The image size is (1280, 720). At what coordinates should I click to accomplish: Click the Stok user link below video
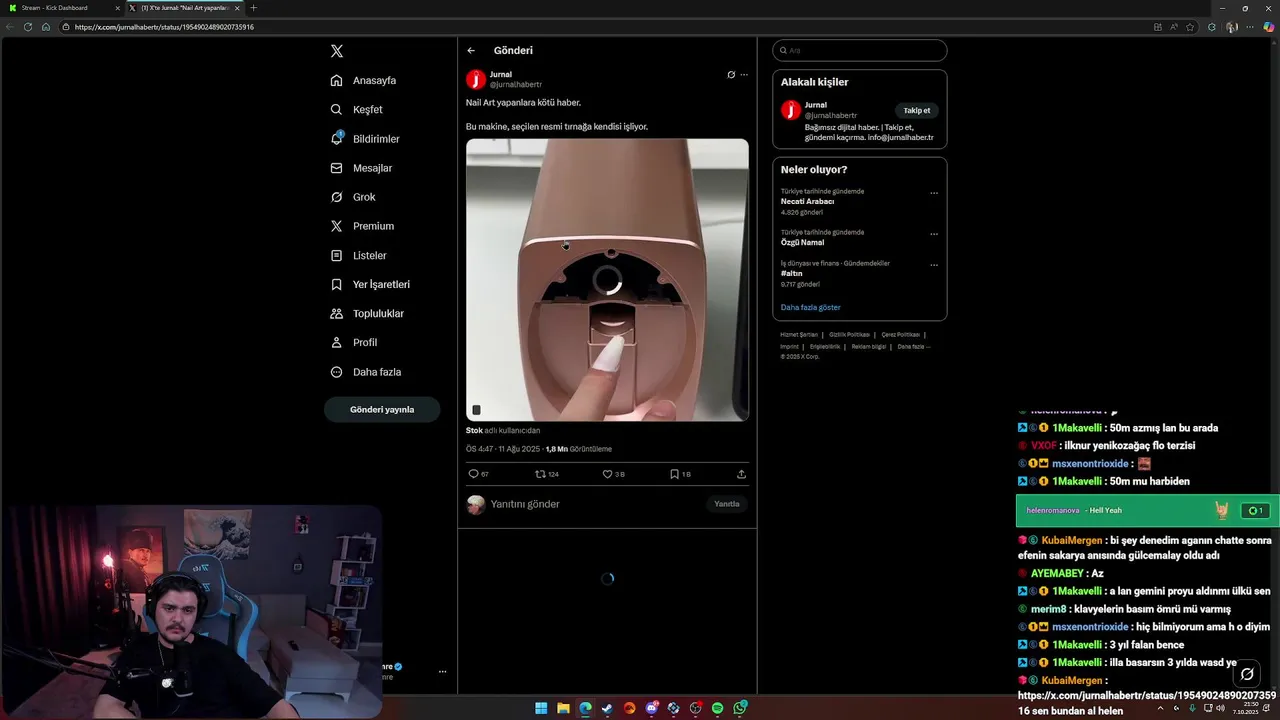point(474,430)
